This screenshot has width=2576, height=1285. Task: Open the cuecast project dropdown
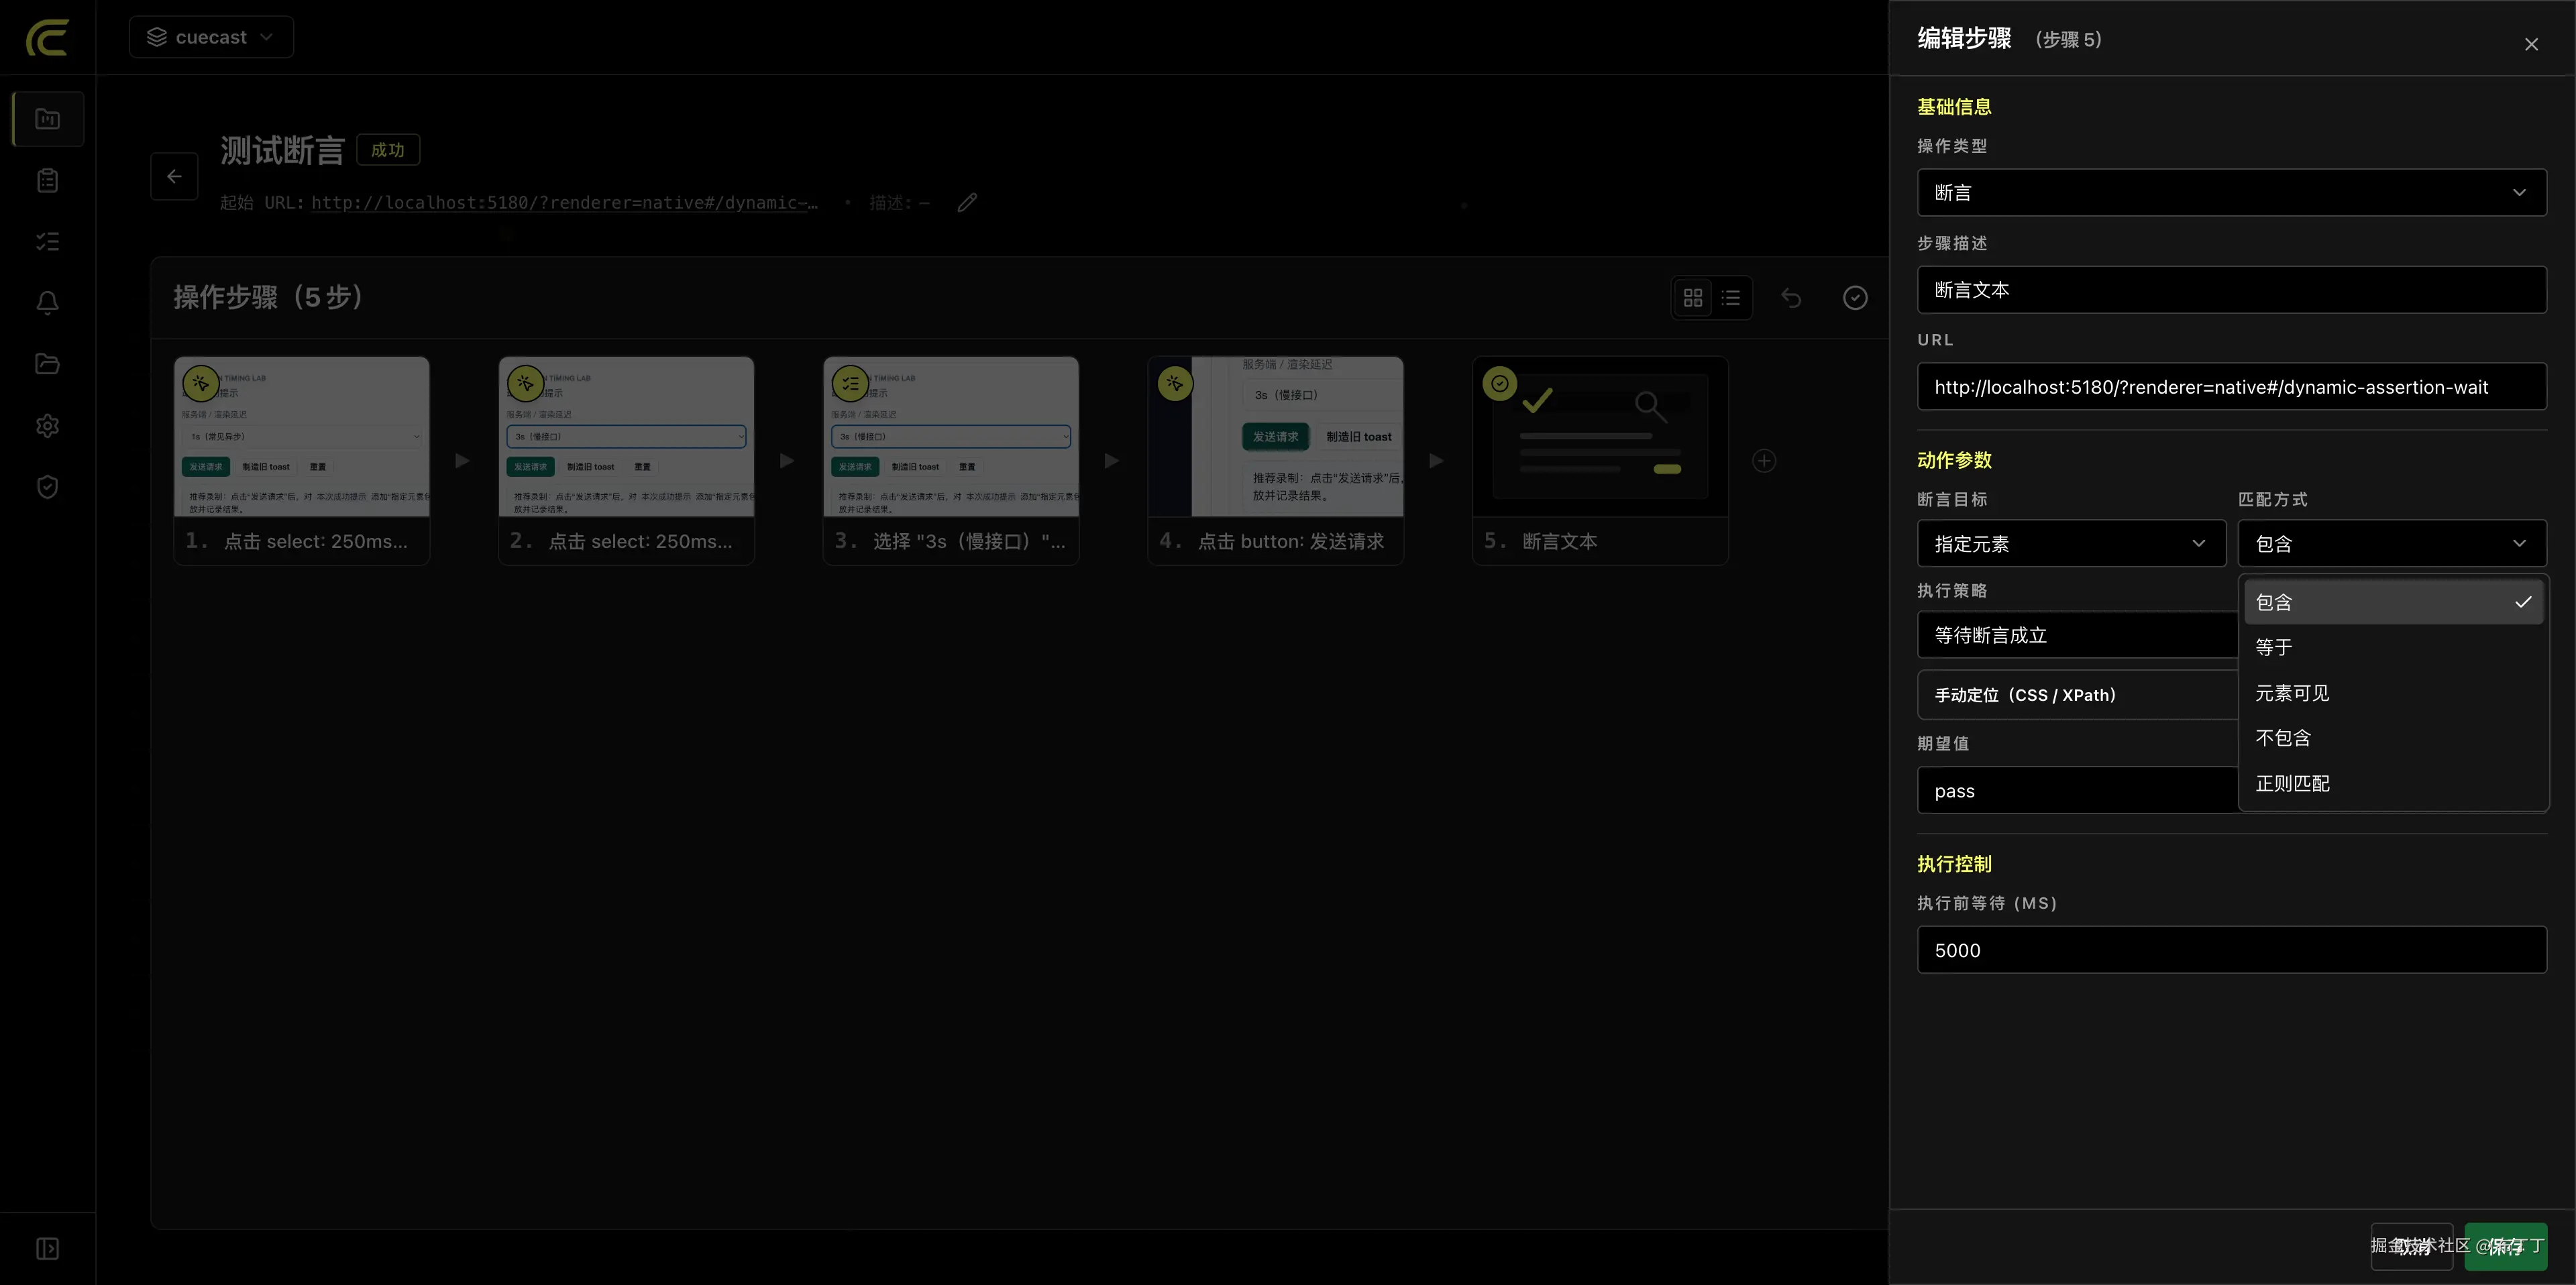click(x=211, y=37)
